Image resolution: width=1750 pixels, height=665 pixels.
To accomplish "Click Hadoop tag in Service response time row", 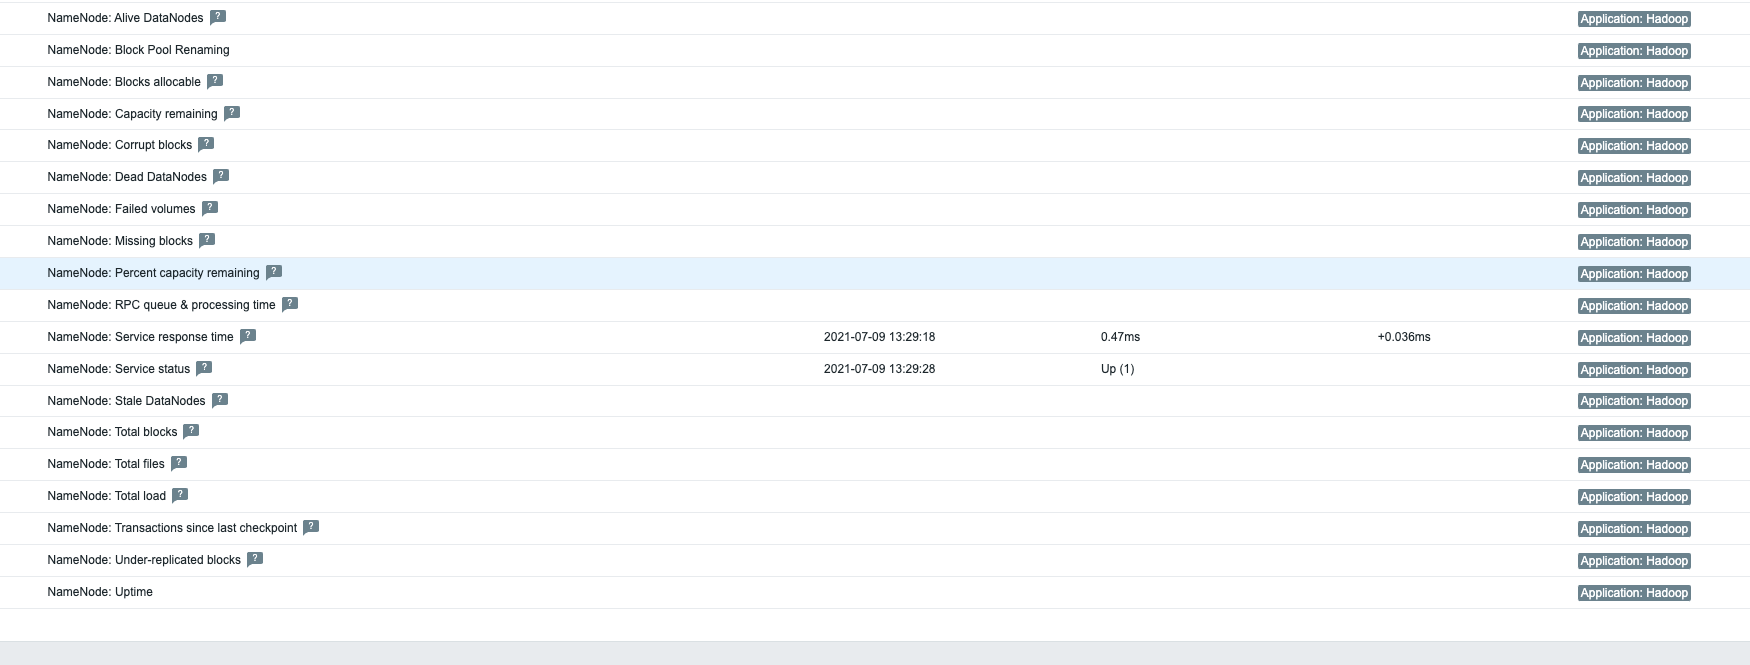I will [x=1634, y=338].
